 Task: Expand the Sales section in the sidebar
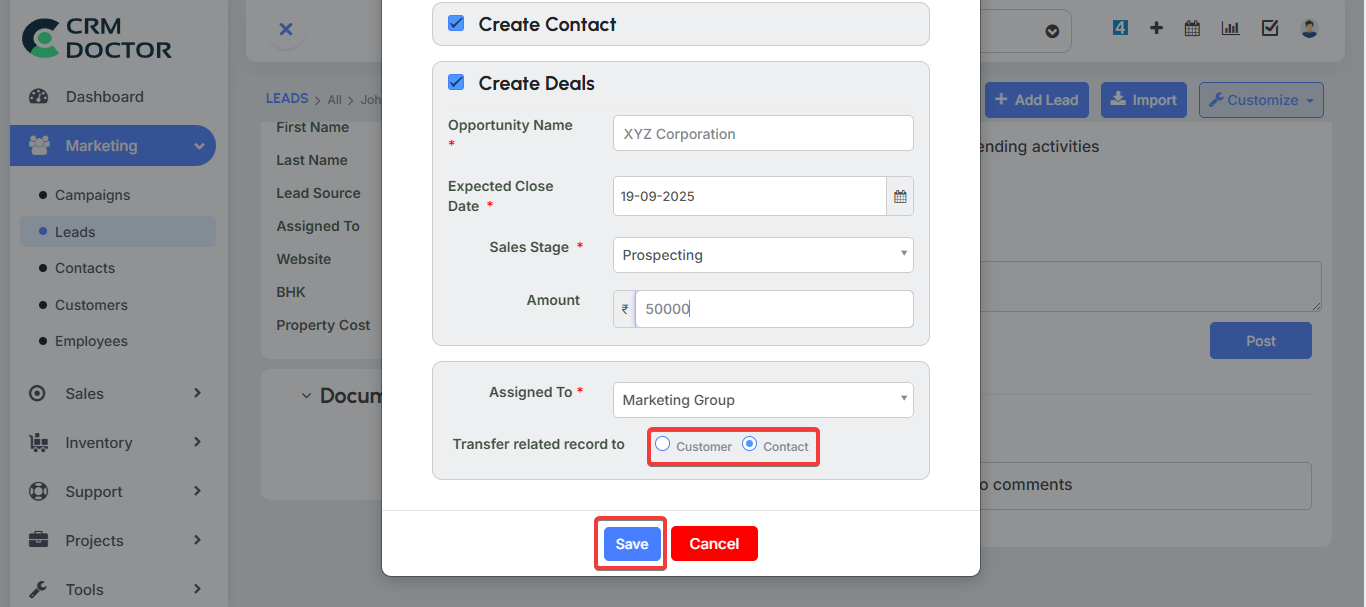coord(83,393)
